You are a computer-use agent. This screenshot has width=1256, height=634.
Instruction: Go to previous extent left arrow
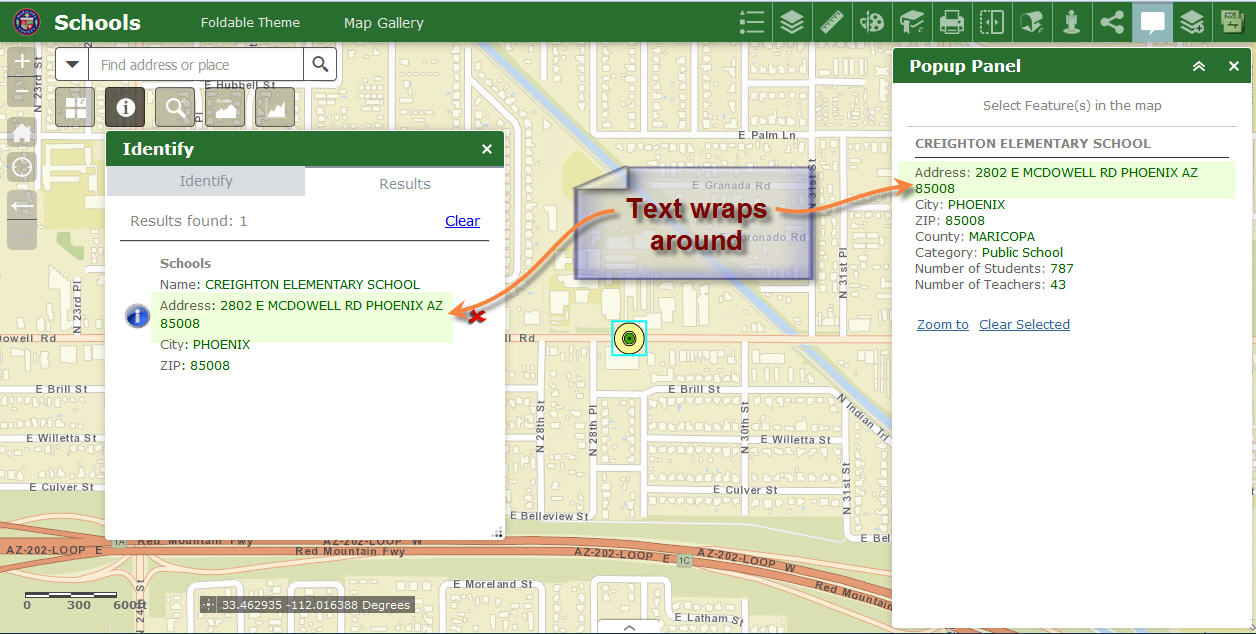pyautogui.click(x=22, y=205)
